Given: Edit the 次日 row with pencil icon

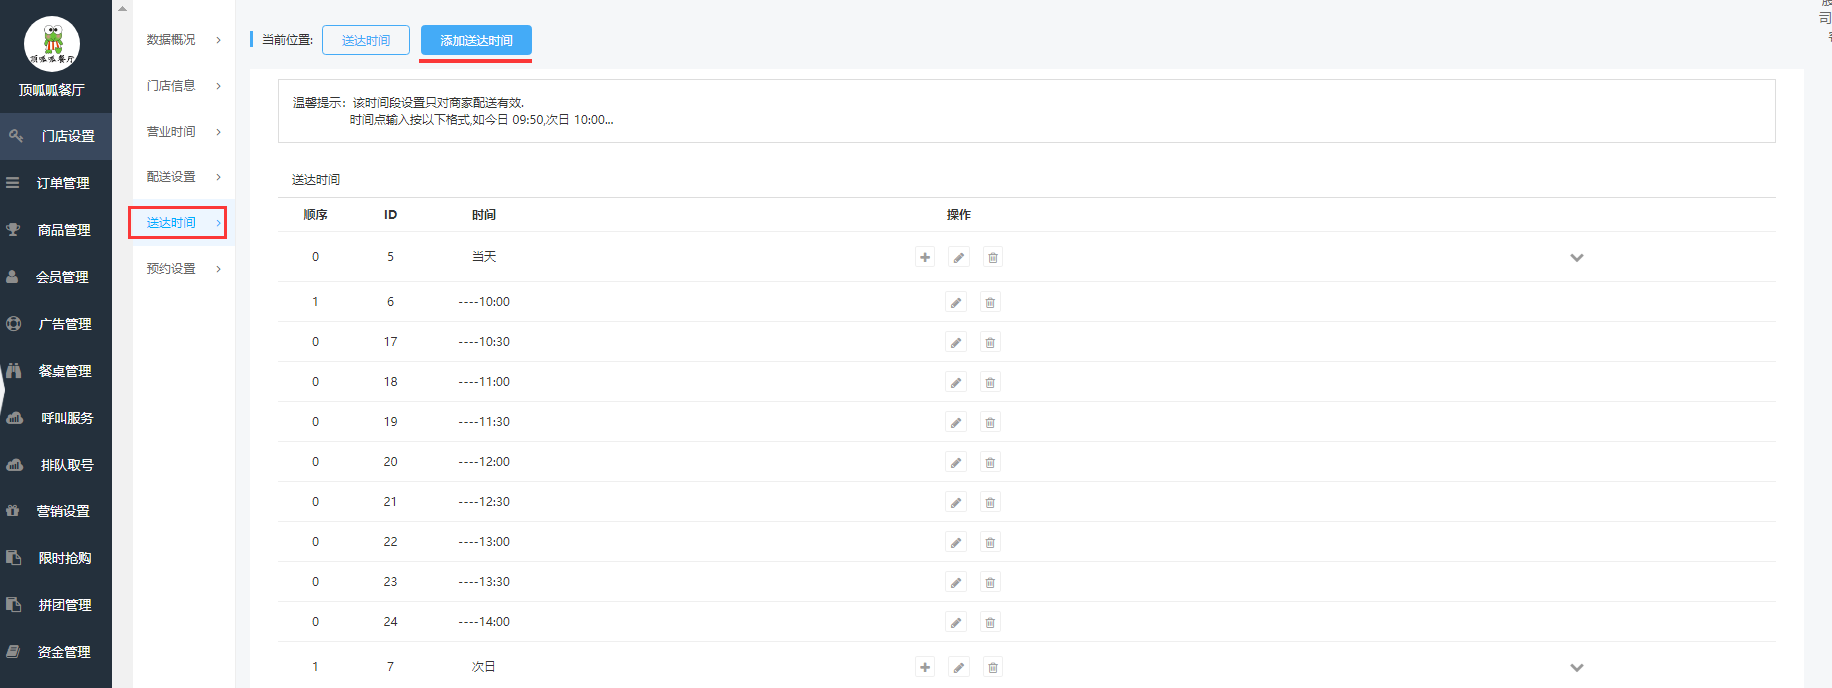Looking at the screenshot, I should click(x=959, y=667).
